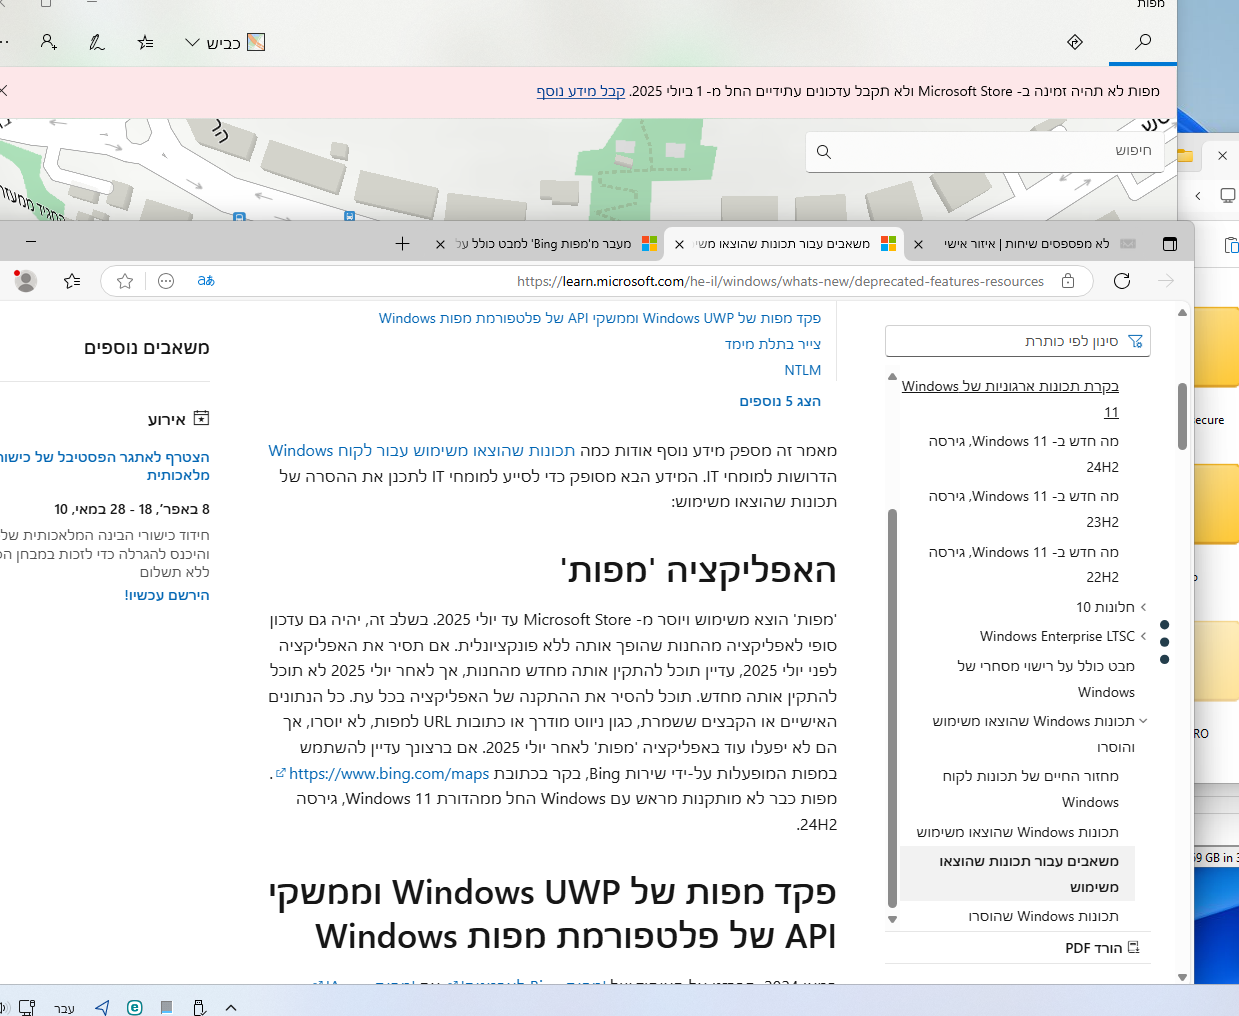Image resolution: width=1239 pixels, height=1016 pixels.
Task: Open the צייר תלגת מימד link
Action: click(772, 344)
